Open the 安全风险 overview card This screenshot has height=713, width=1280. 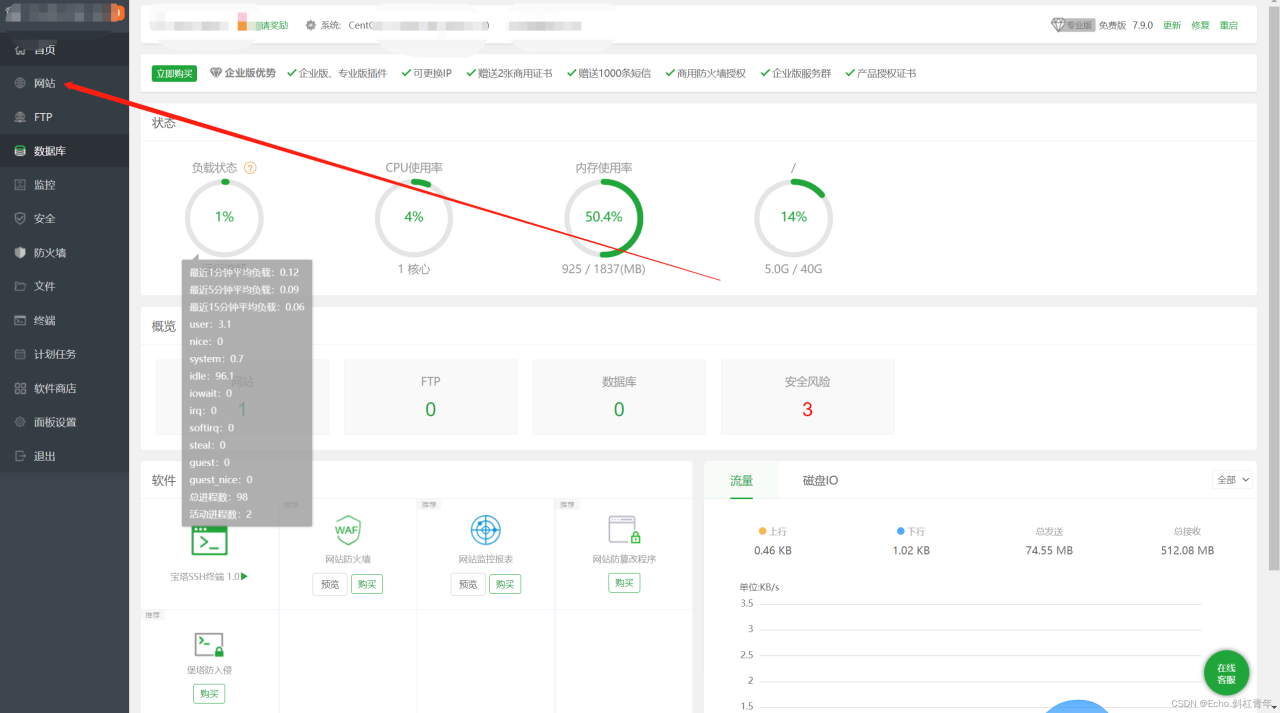coord(807,397)
